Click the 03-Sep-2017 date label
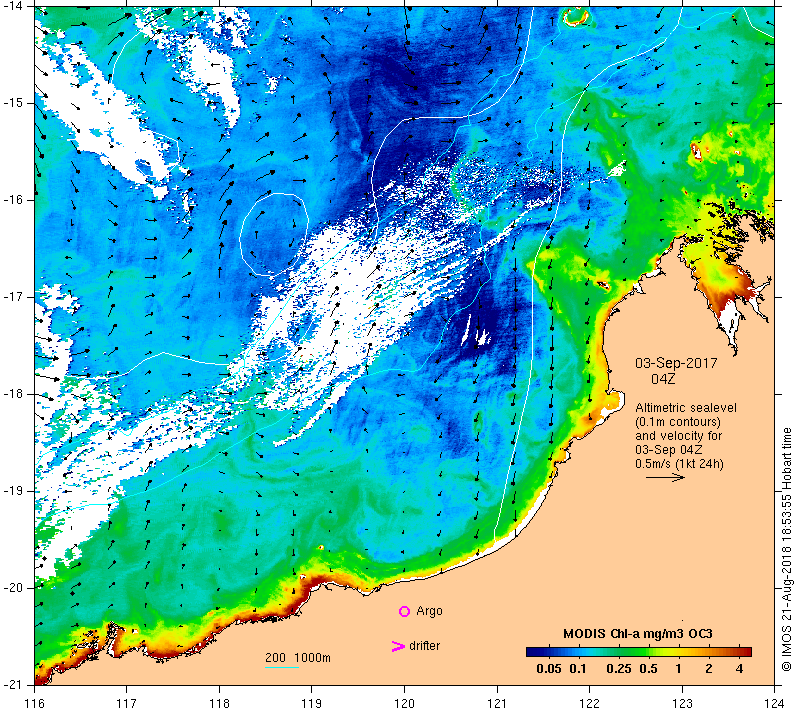800x710 pixels. pyautogui.click(x=676, y=363)
